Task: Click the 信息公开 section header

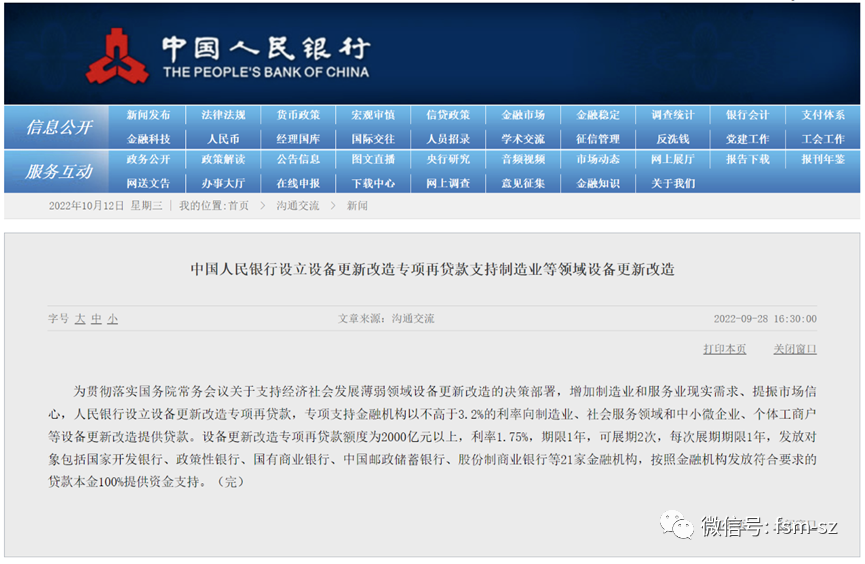Action: pyautogui.click(x=59, y=127)
